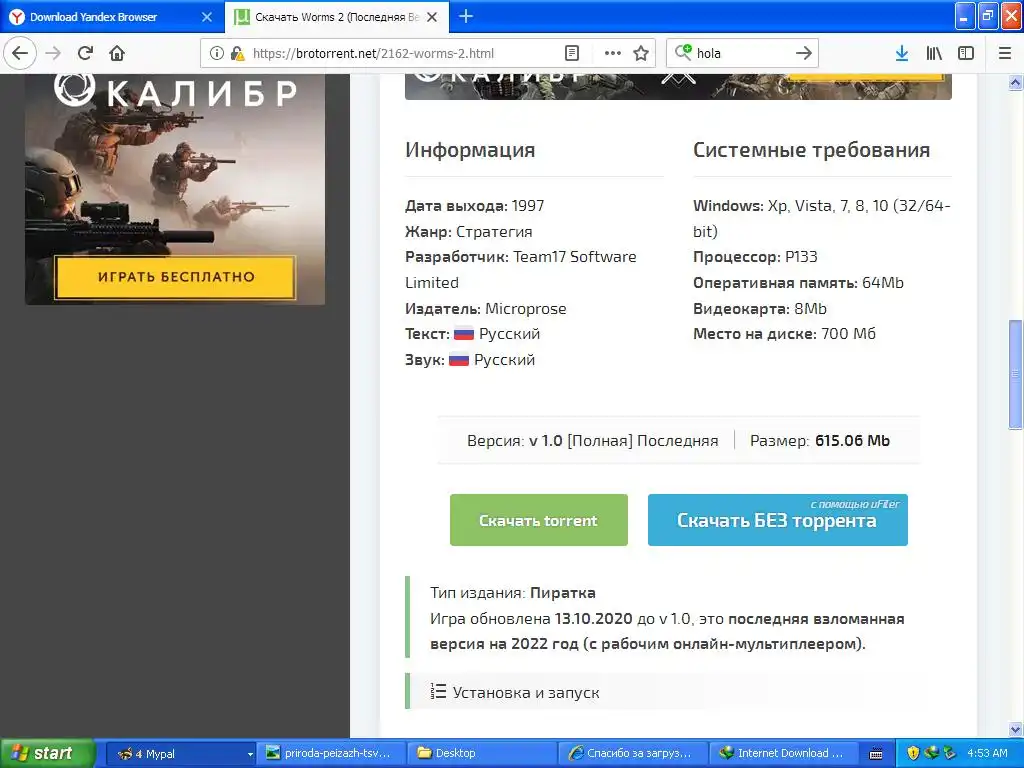Click the Стратегия genre text

pos(494,231)
